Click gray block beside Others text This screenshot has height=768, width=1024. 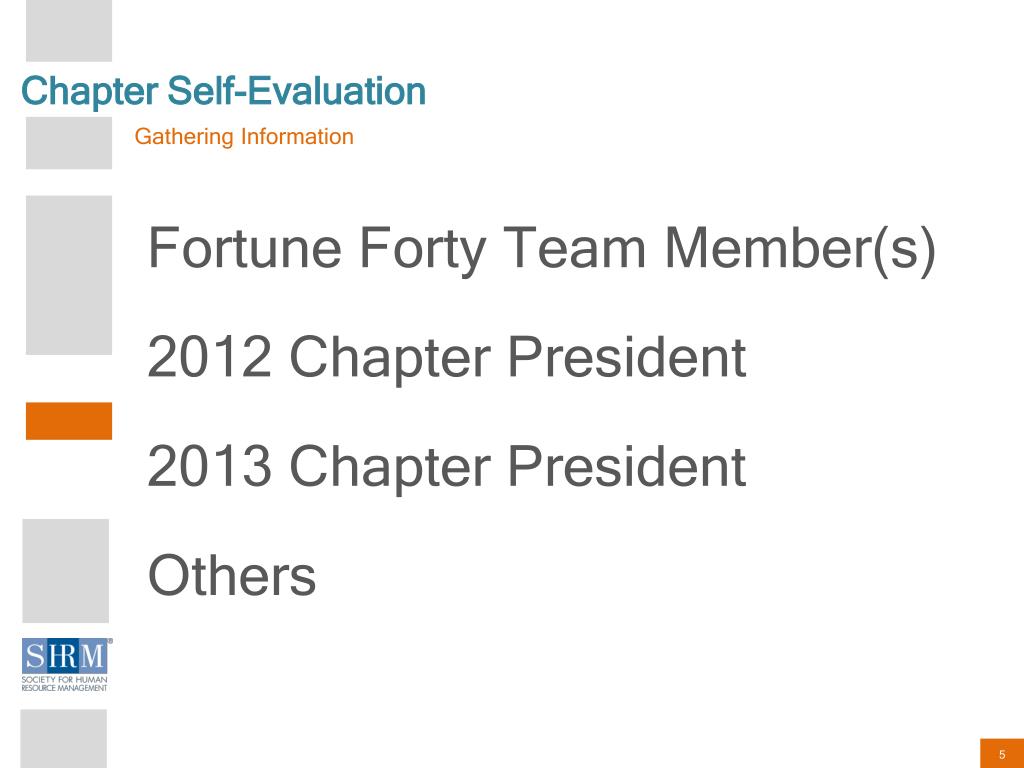point(65,571)
